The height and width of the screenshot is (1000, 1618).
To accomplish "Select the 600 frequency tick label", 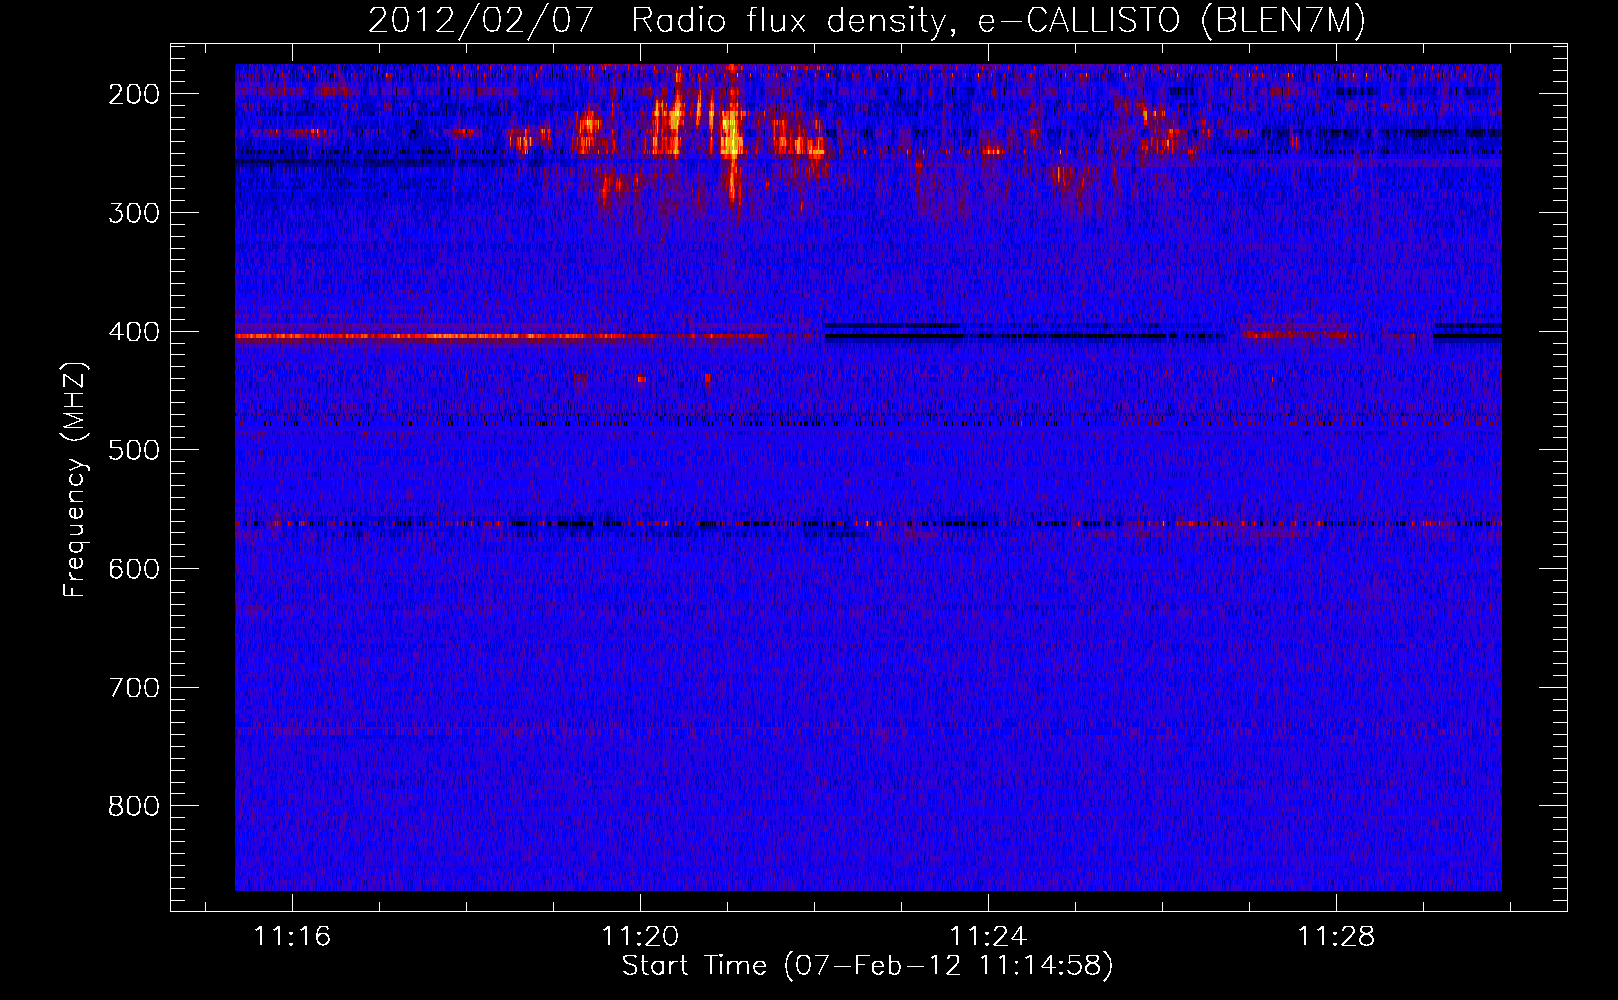I will [134, 569].
